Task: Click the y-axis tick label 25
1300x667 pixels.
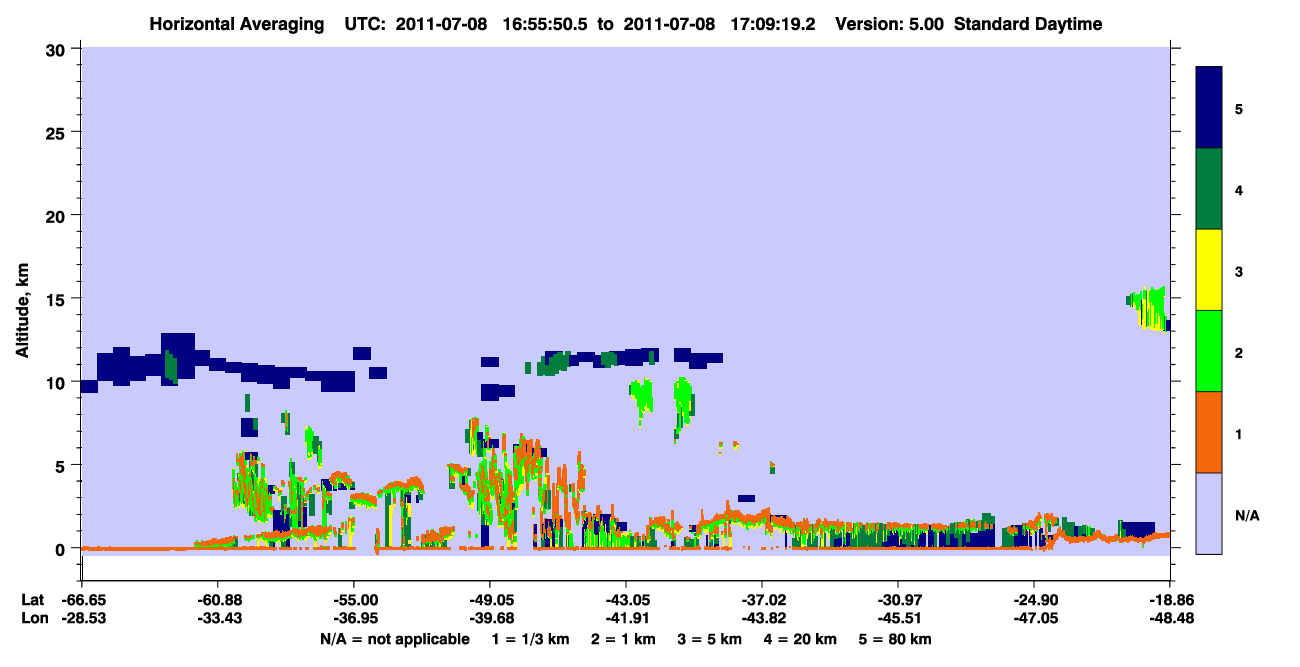Action: 58,132
